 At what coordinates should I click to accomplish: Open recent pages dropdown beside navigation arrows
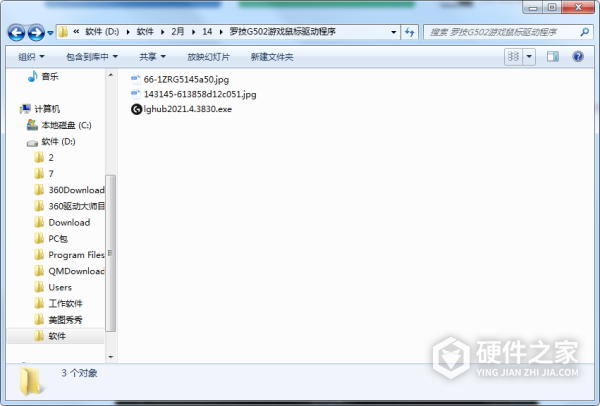click(50, 33)
